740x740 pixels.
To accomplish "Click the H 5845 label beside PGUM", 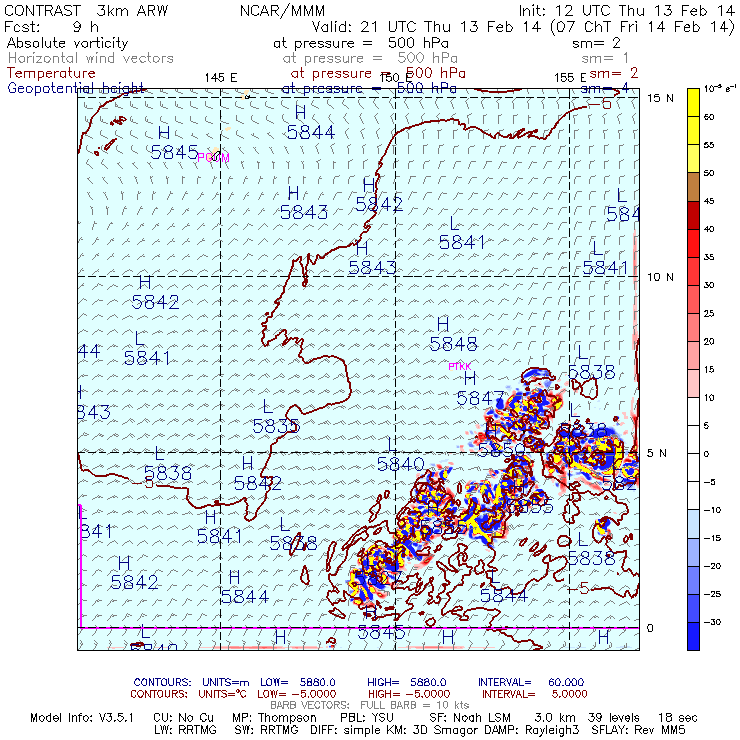I will (x=174, y=143).
